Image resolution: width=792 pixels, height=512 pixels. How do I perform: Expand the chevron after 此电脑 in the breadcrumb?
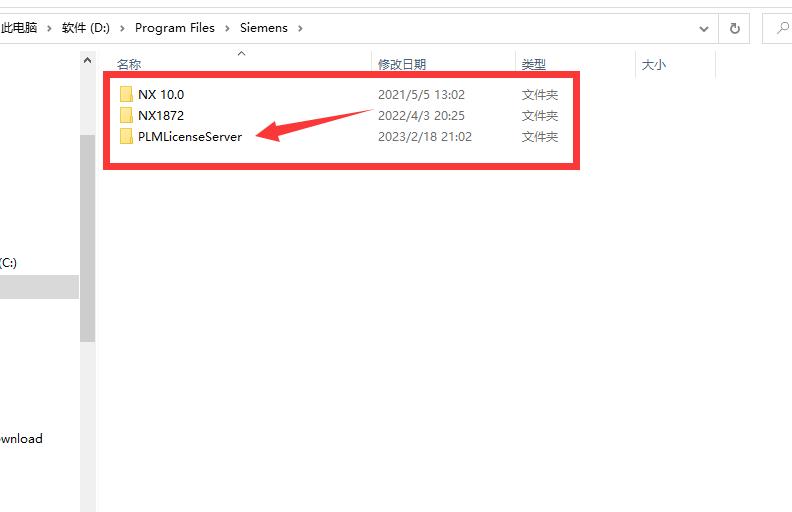tap(49, 28)
